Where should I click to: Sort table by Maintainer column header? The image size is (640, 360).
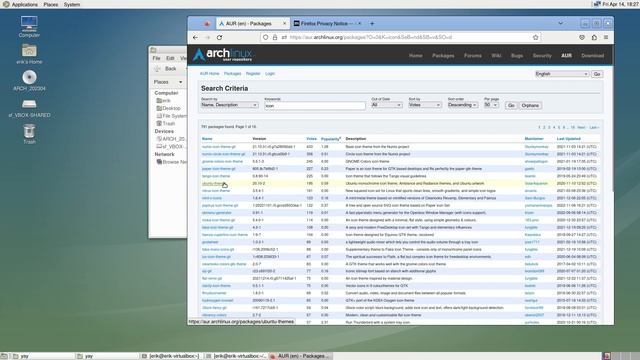coord(534,139)
